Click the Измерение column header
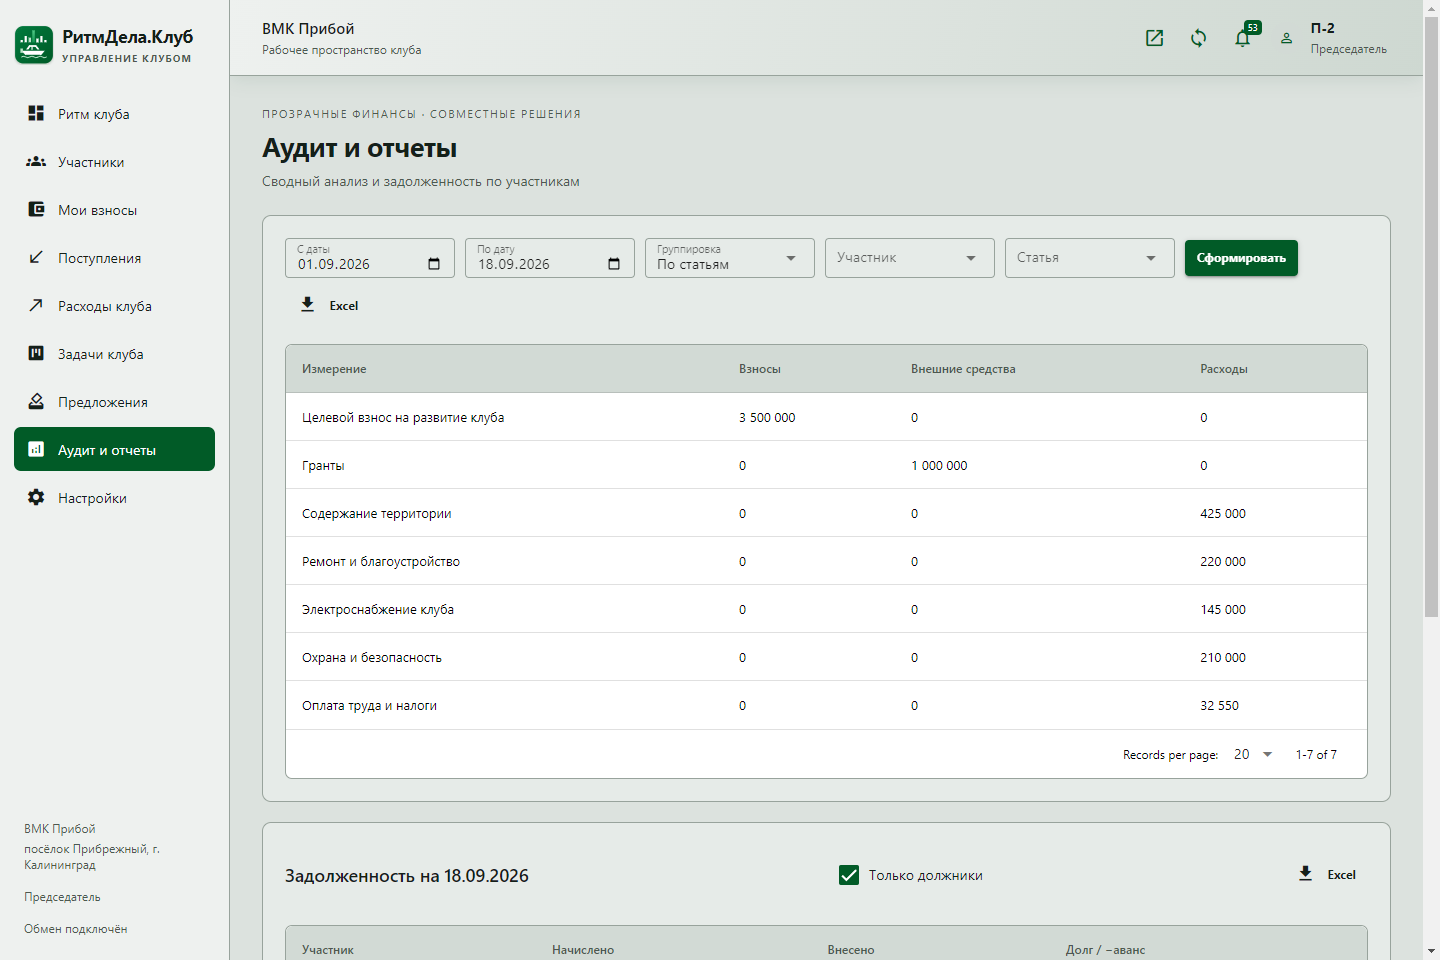The height and width of the screenshot is (960, 1440). (334, 369)
